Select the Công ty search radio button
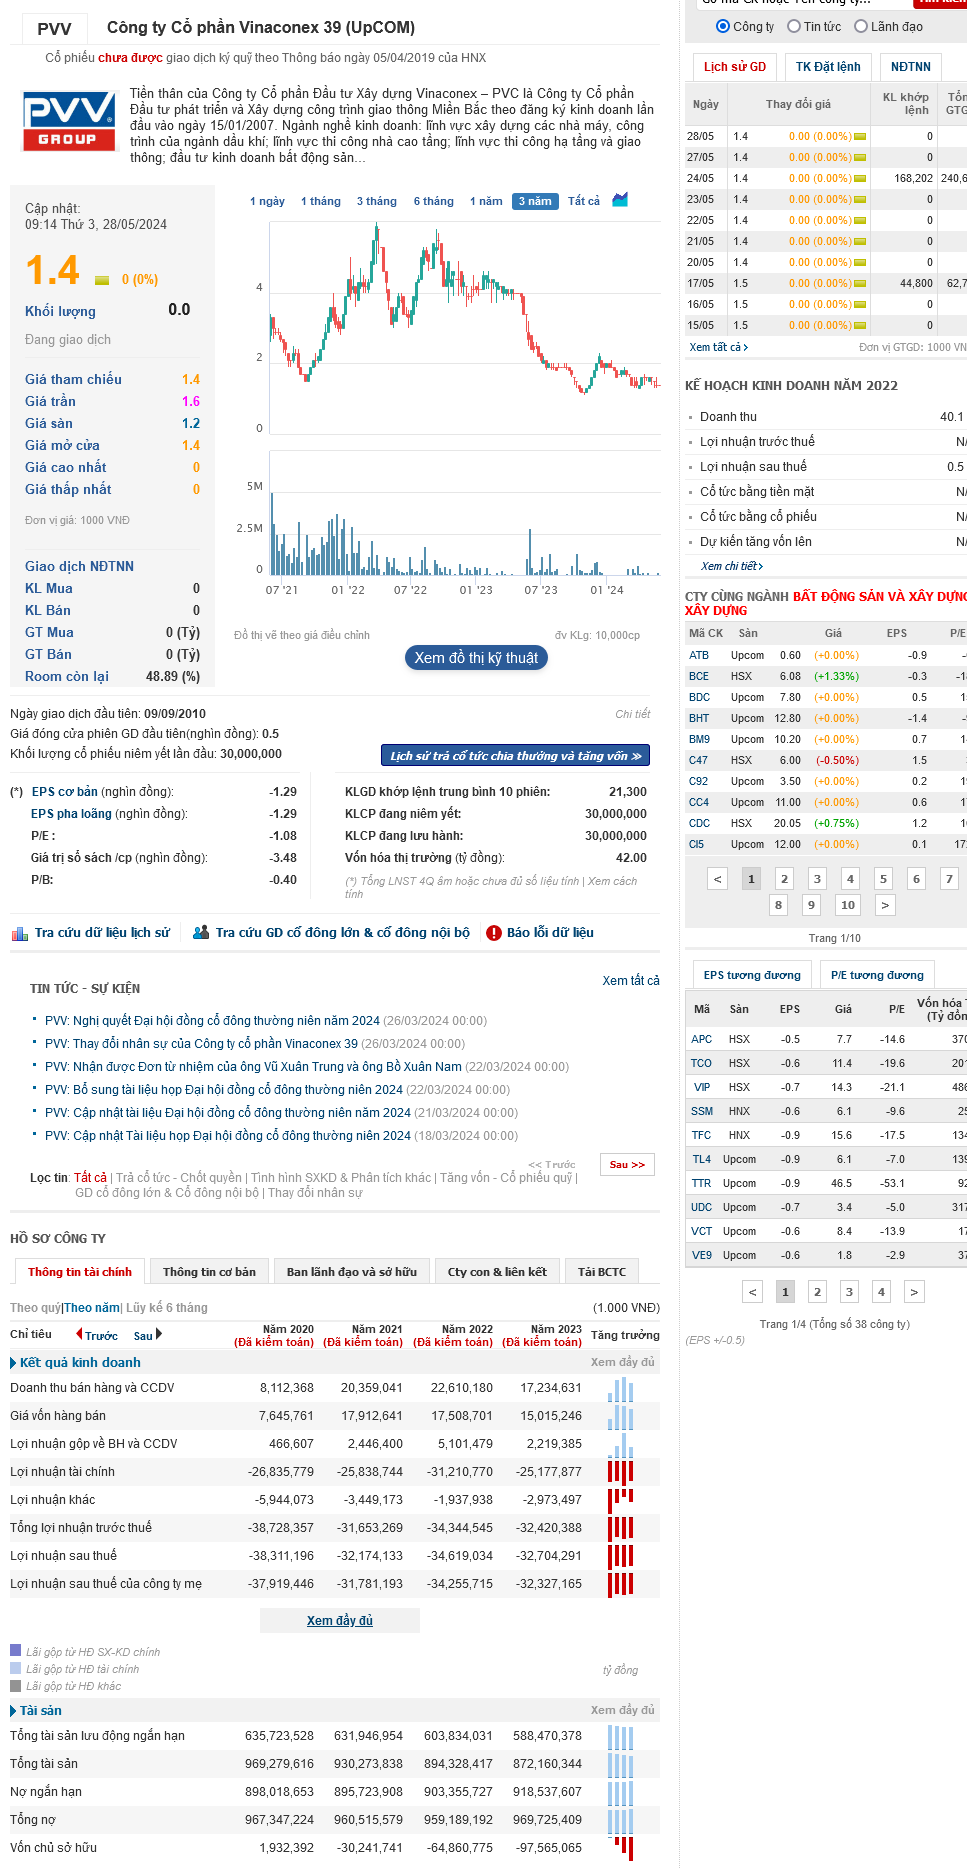Screen dimensions: 967x1869 (723, 26)
